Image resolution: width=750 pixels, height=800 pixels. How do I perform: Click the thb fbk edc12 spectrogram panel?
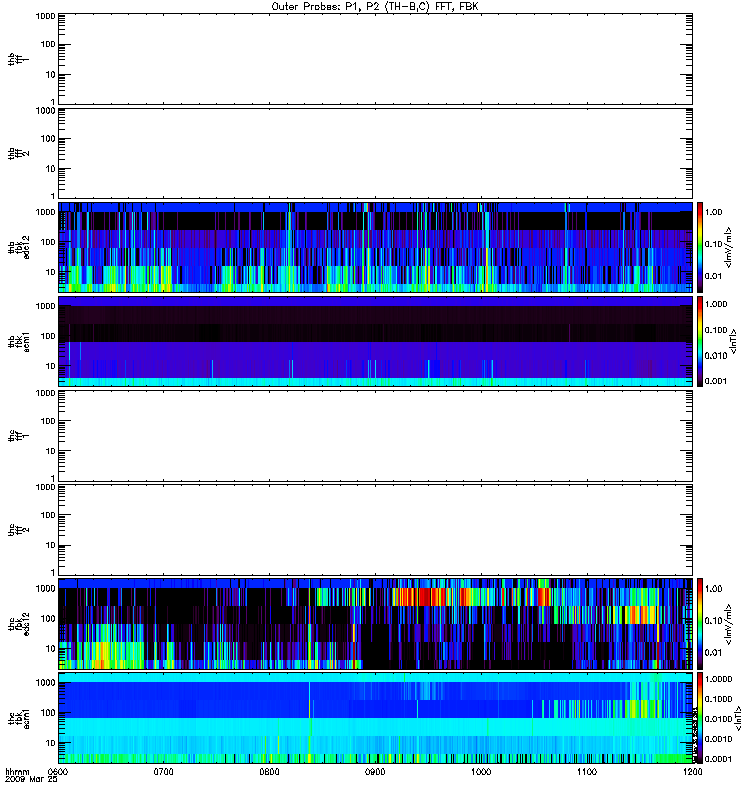(376, 247)
